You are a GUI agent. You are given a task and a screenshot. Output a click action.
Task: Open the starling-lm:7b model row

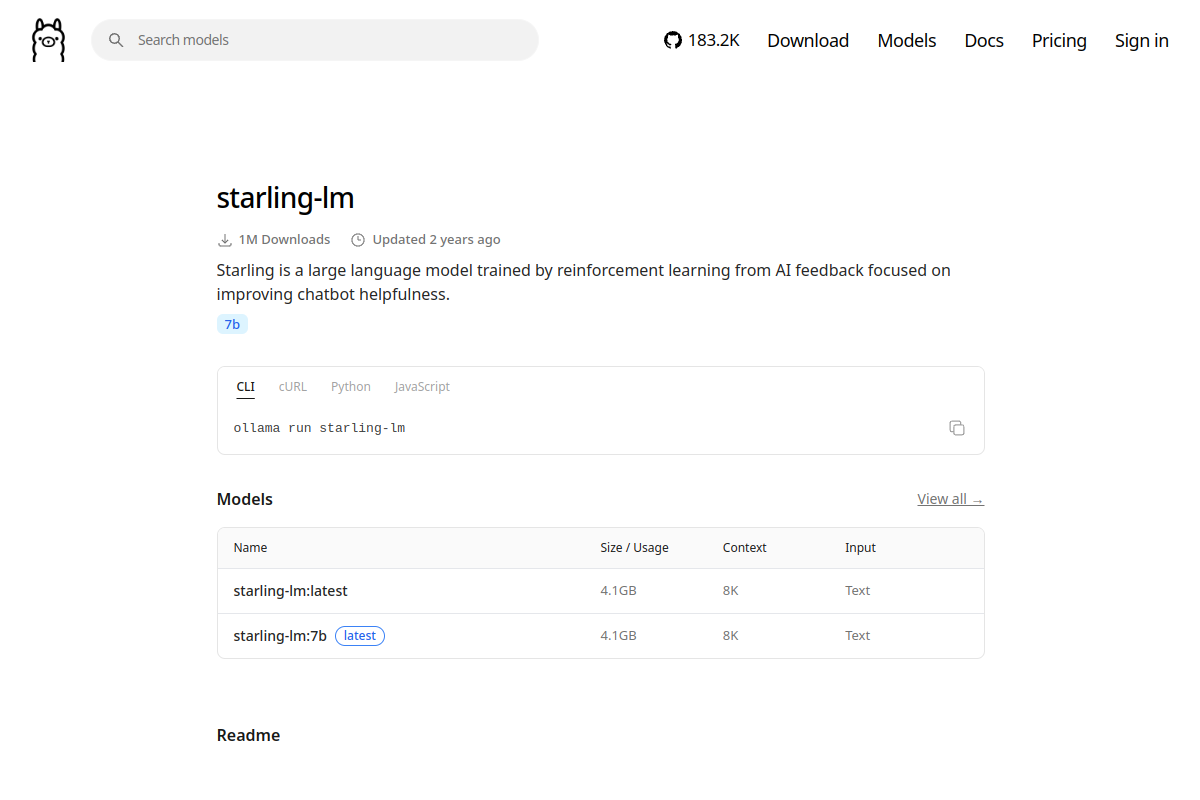click(600, 636)
